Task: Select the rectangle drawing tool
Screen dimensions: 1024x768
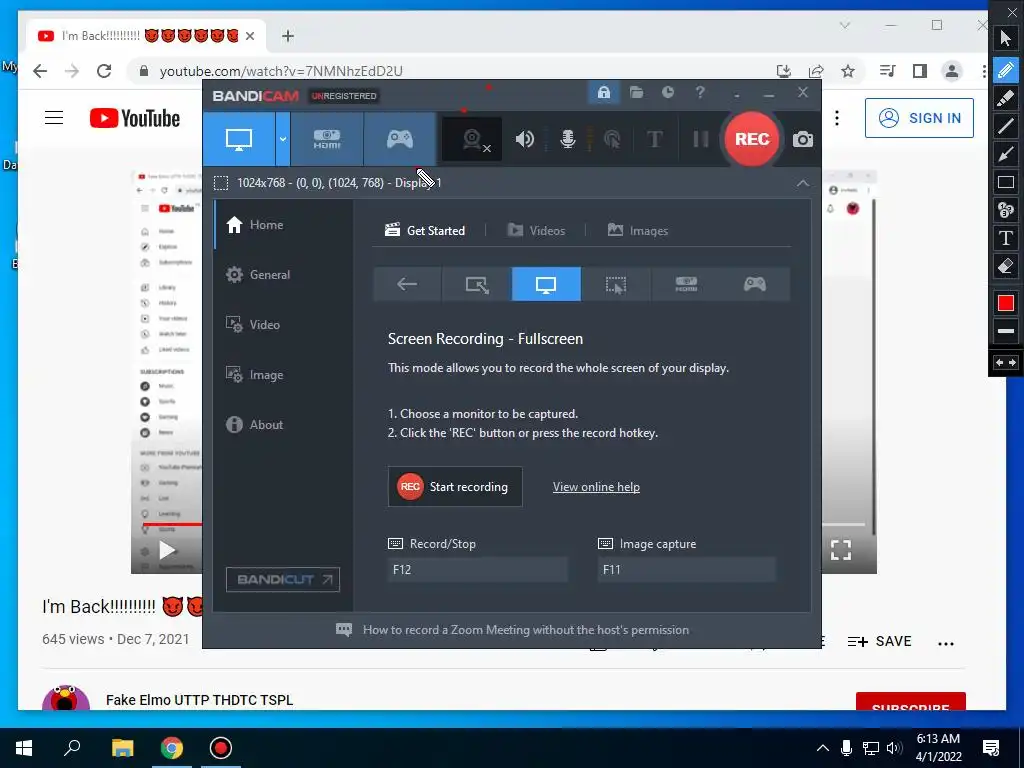Action: (x=1006, y=182)
